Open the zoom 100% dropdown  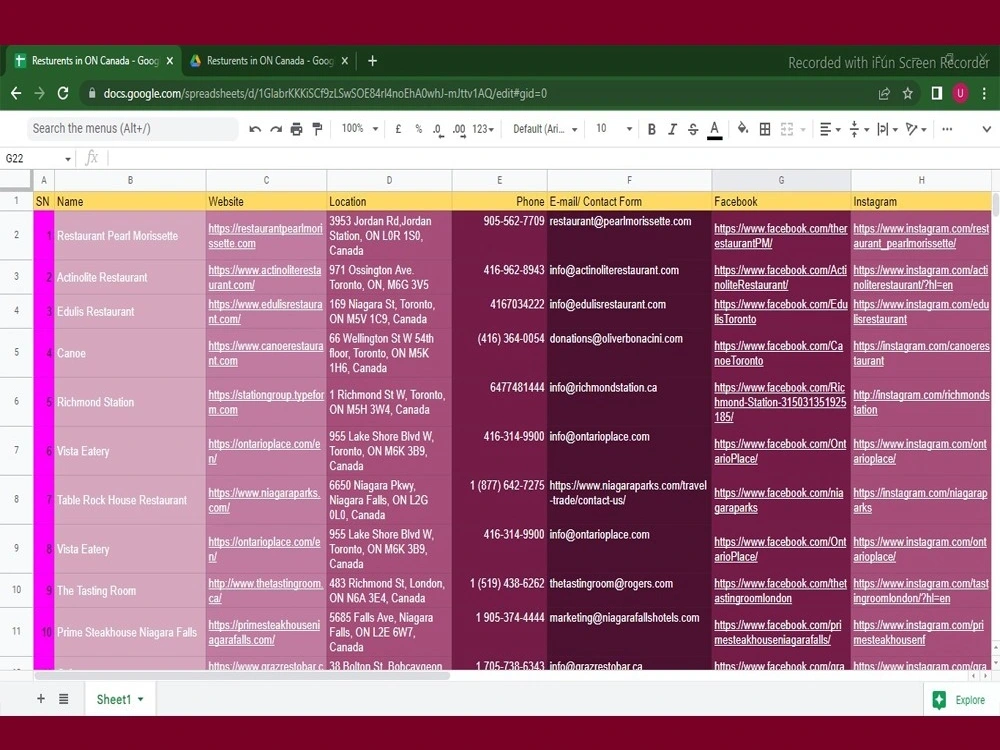tap(360, 129)
